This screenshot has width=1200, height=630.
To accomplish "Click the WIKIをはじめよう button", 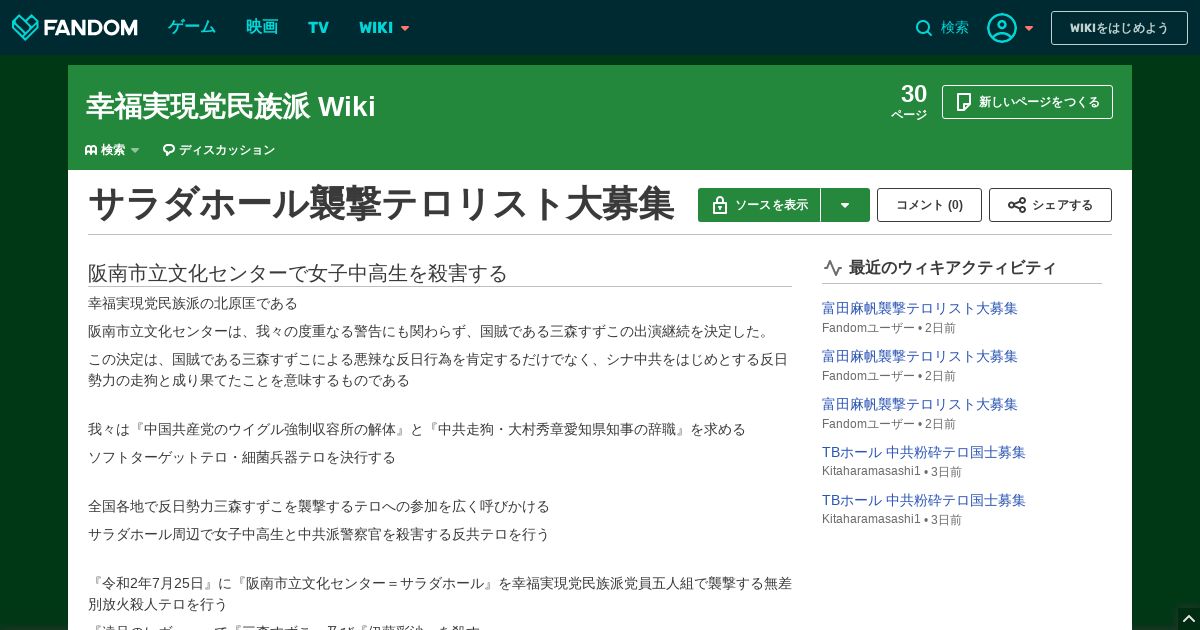I will coord(1119,28).
